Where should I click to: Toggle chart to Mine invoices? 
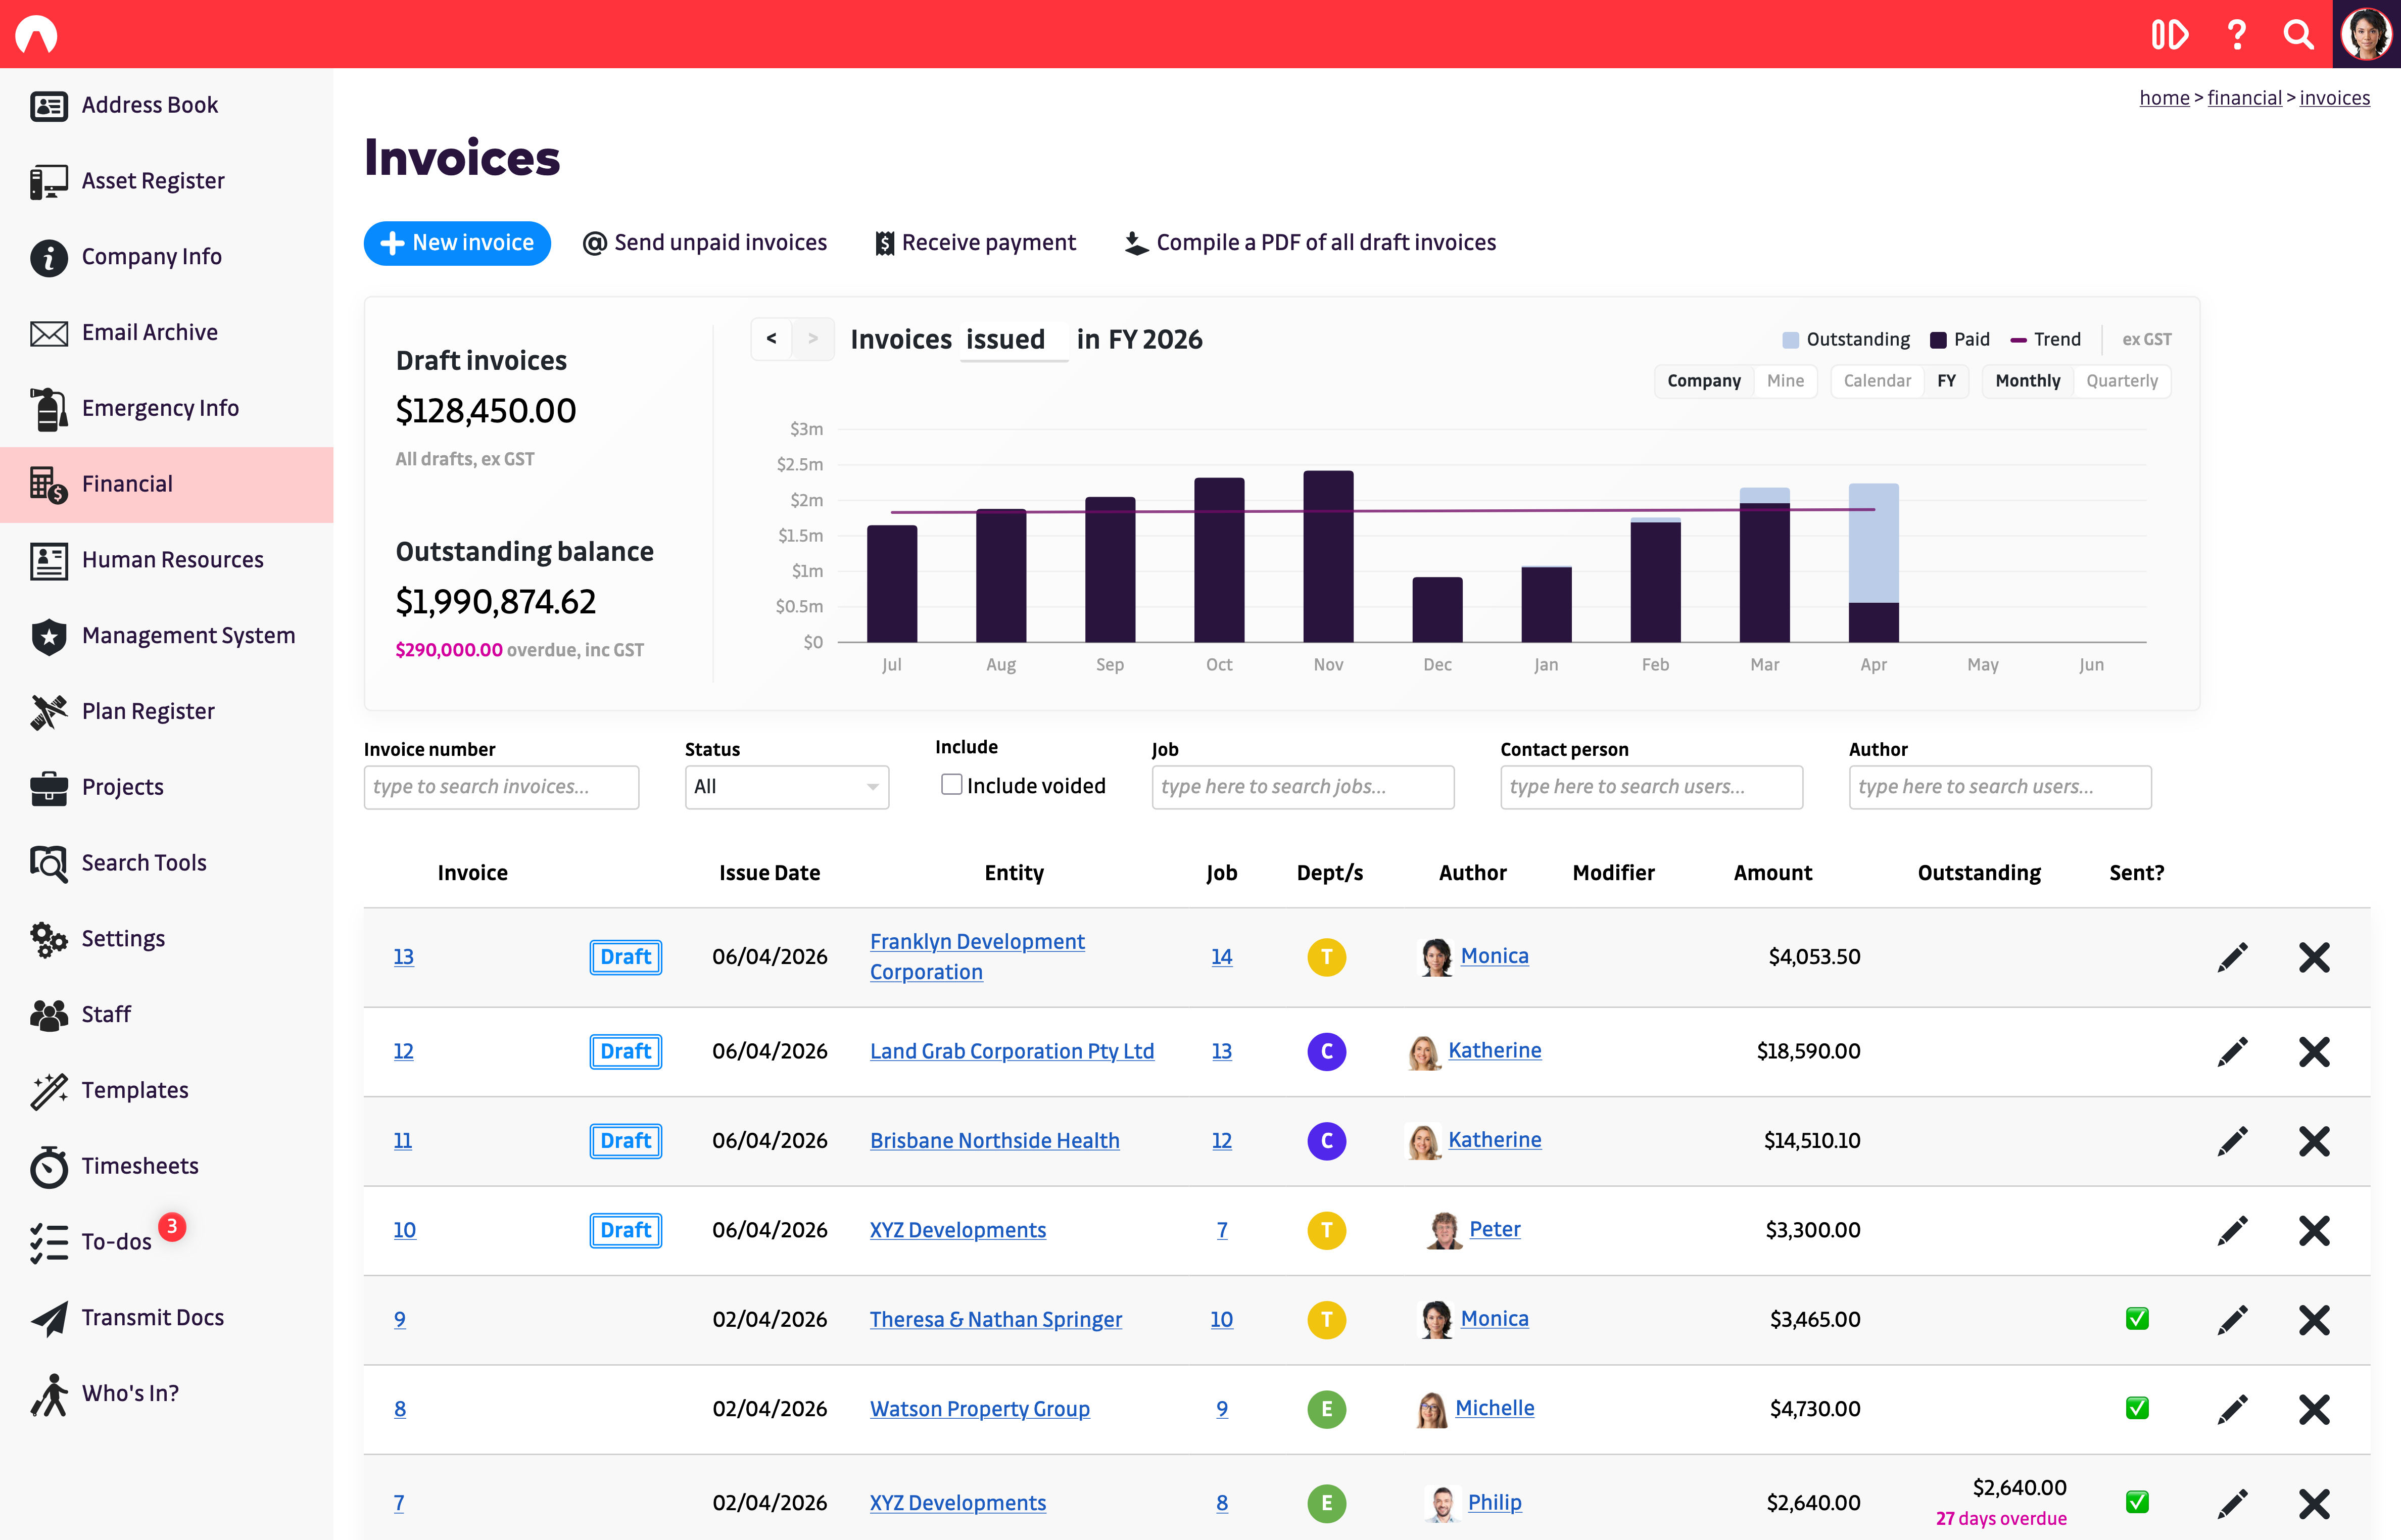pyautogui.click(x=1785, y=381)
